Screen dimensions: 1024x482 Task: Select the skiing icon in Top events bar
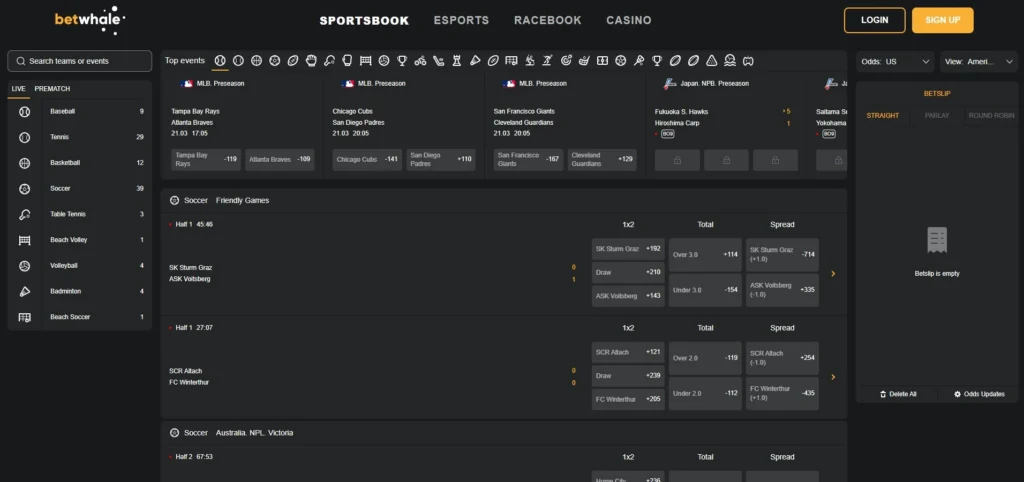[530, 61]
